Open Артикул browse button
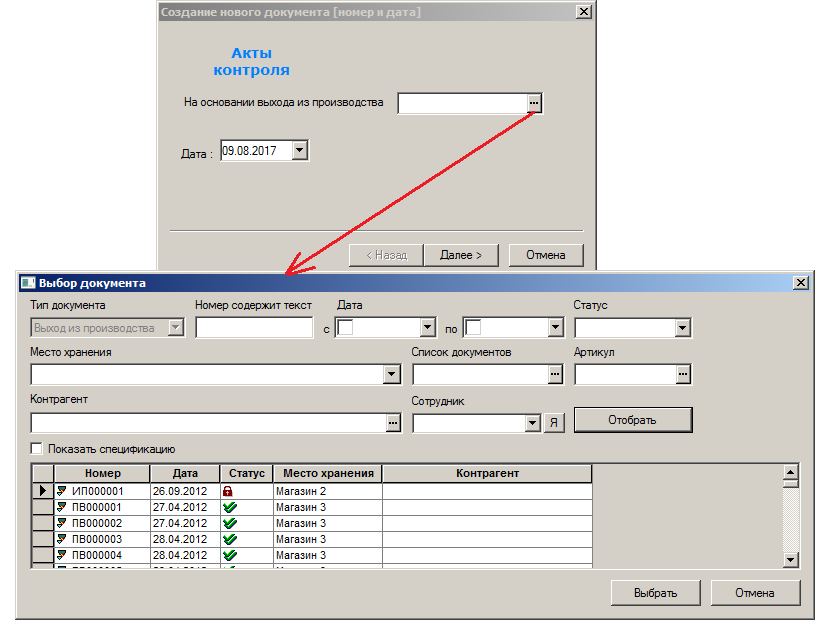The image size is (825, 624). click(x=682, y=375)
